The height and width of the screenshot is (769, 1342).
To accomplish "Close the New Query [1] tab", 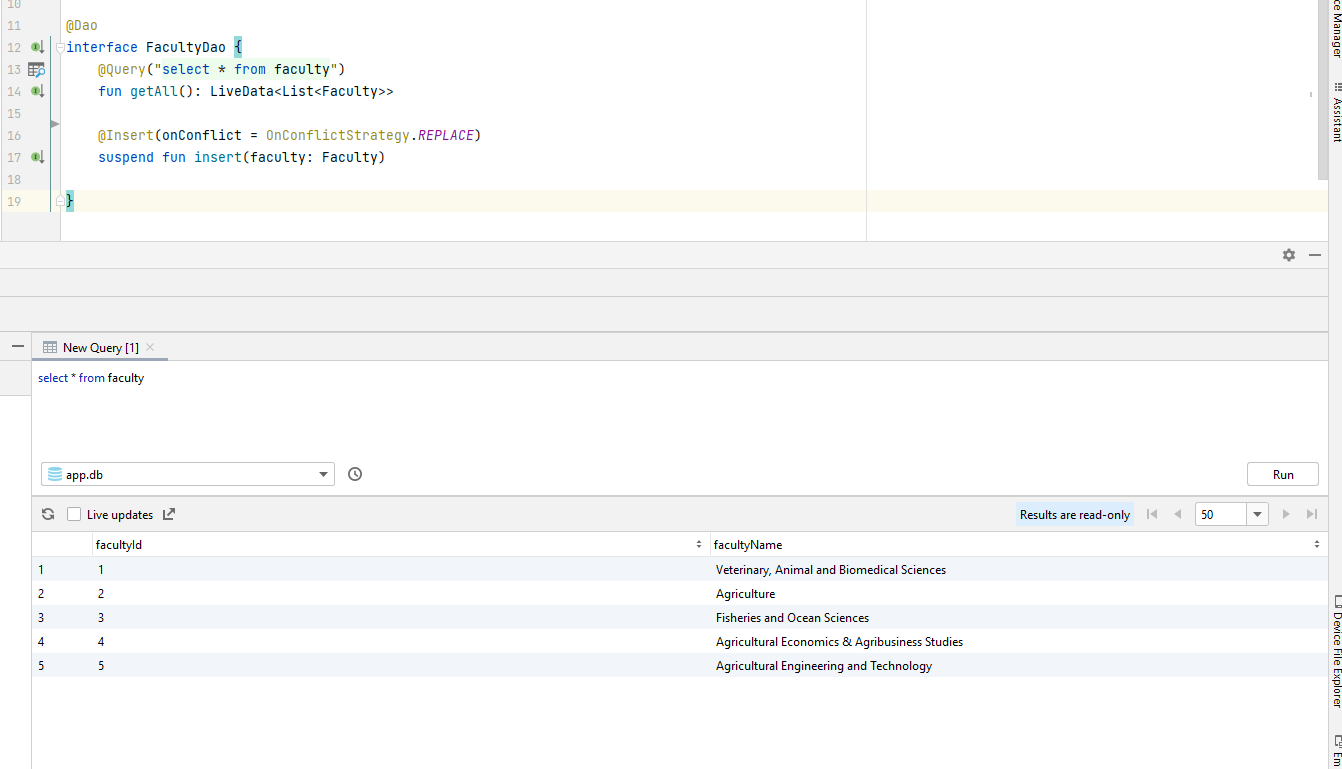I will tap(150, 347).
